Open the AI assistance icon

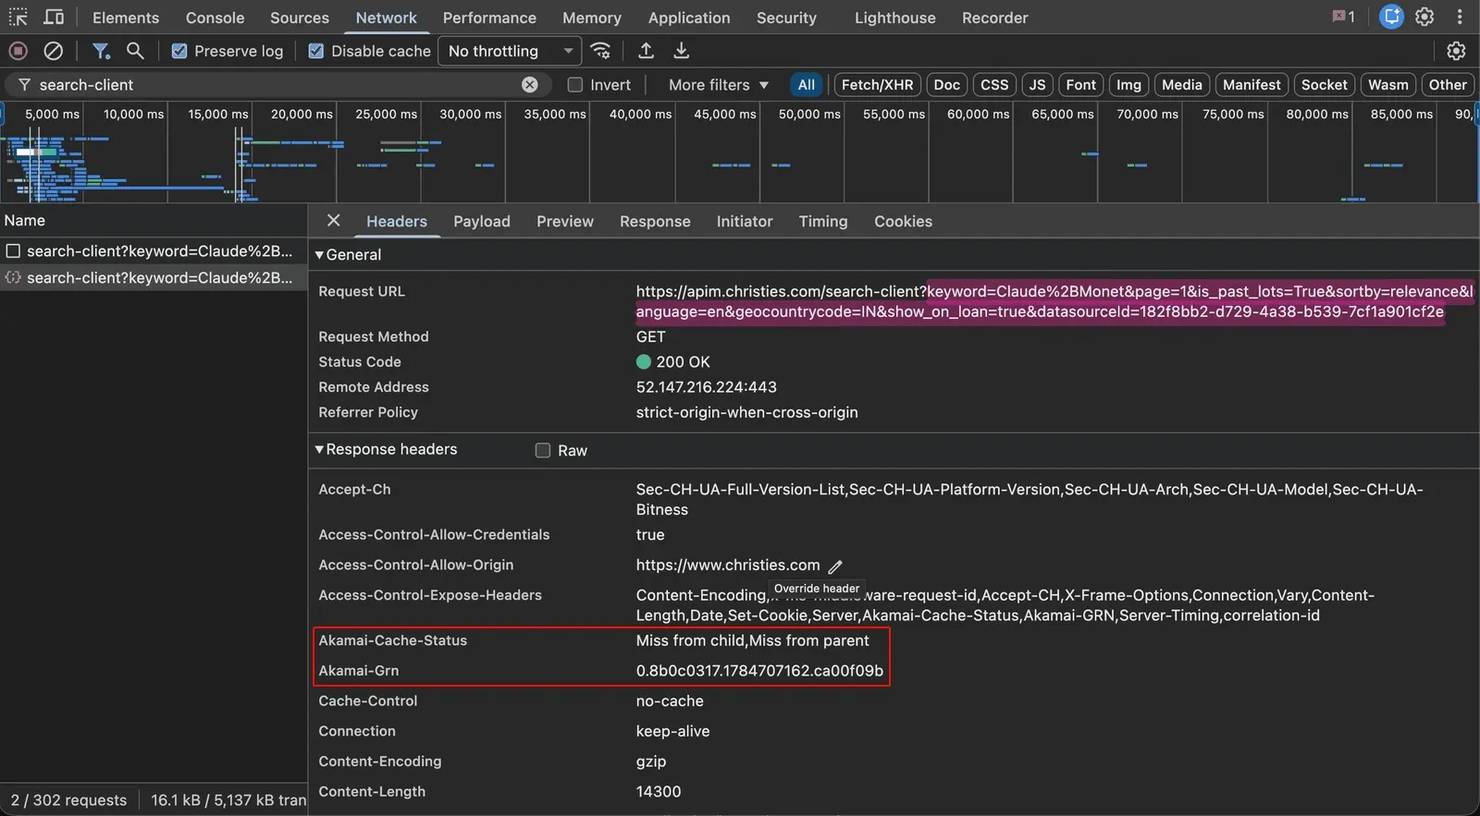point(1391,17)
